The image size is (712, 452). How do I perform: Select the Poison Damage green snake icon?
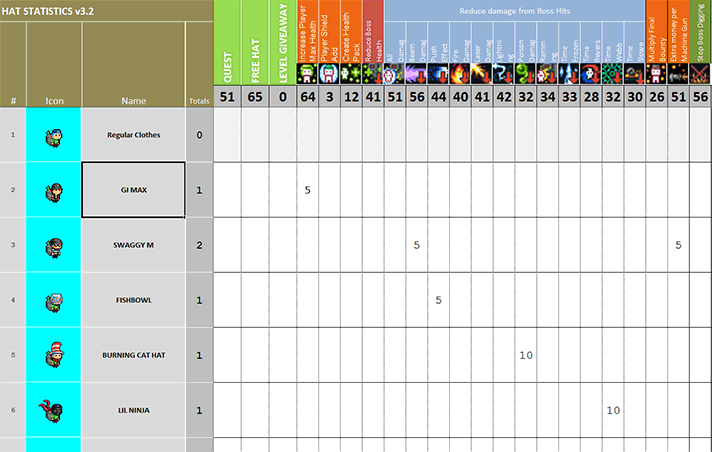525,74
